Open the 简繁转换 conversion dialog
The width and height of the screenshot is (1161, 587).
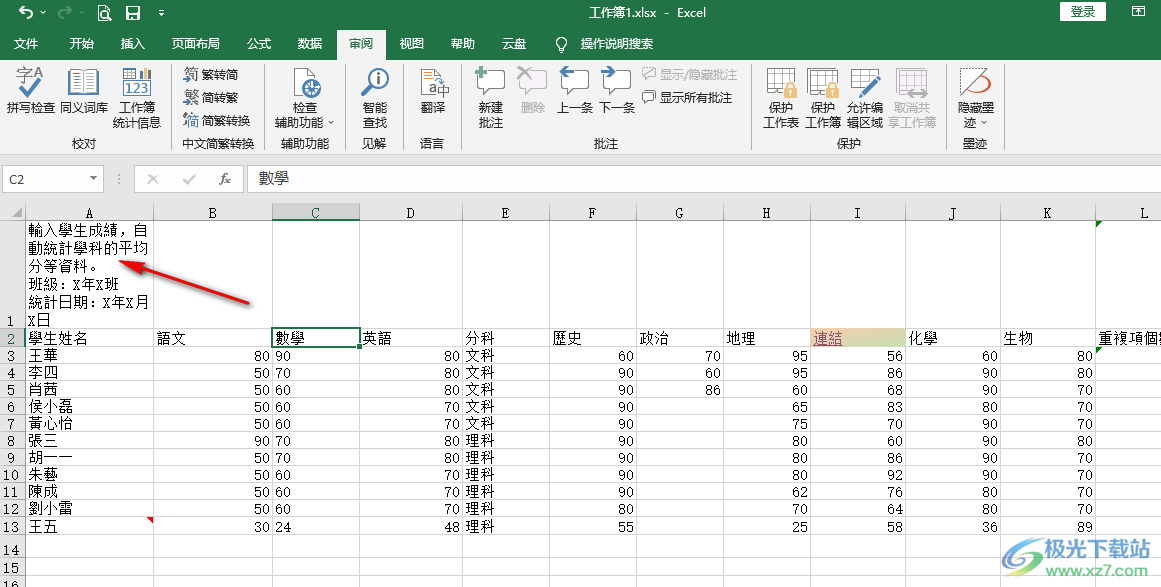pyautogui.click(x=217, y=120)
